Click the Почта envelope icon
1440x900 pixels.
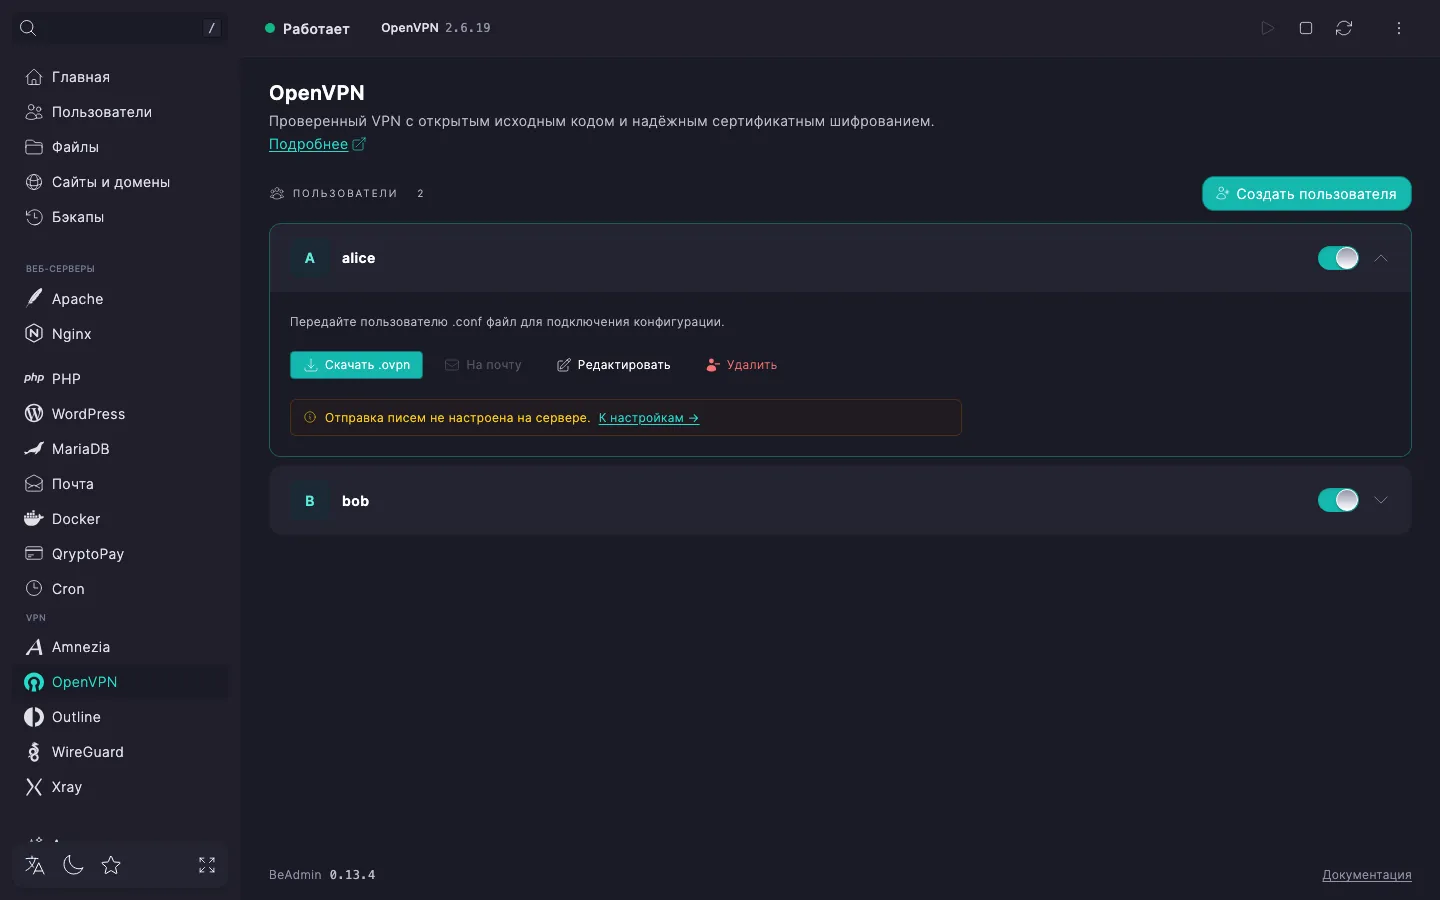(x=34, y=484)
